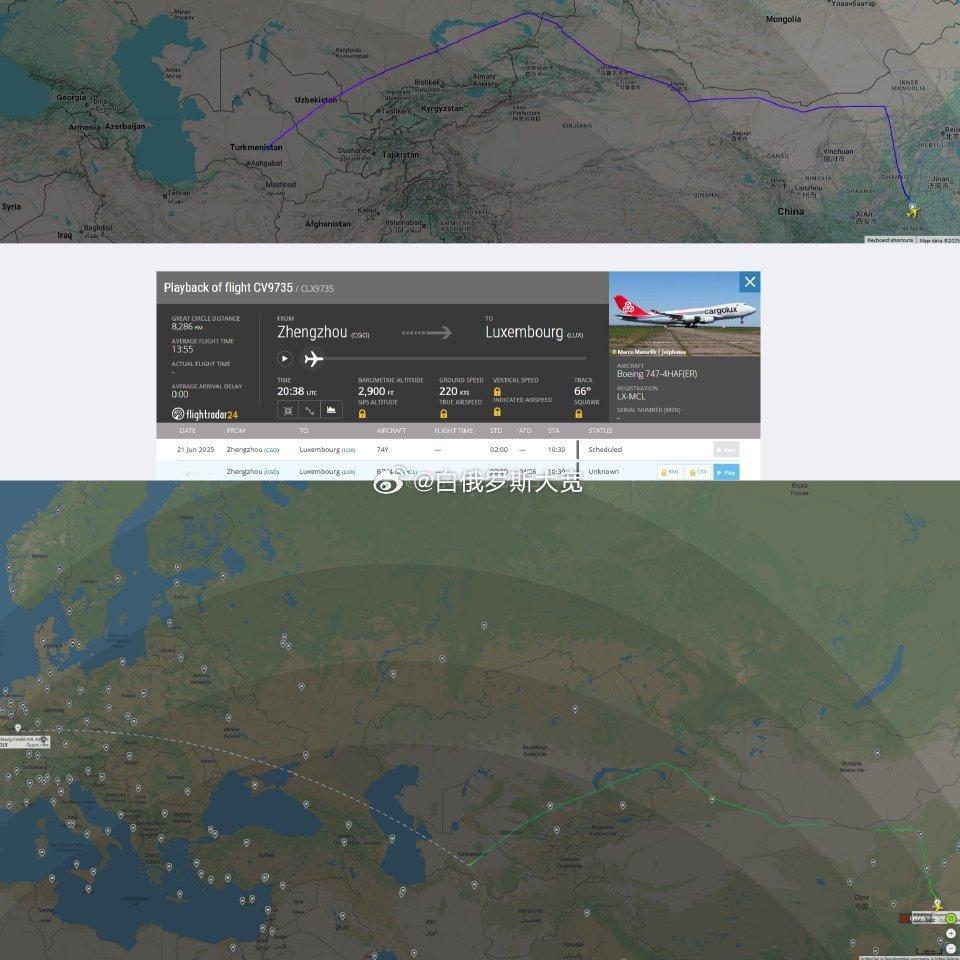Toggle the route path icon below the time
The height and width of the screenshot is (960, 960).
(x=310, y=411)
